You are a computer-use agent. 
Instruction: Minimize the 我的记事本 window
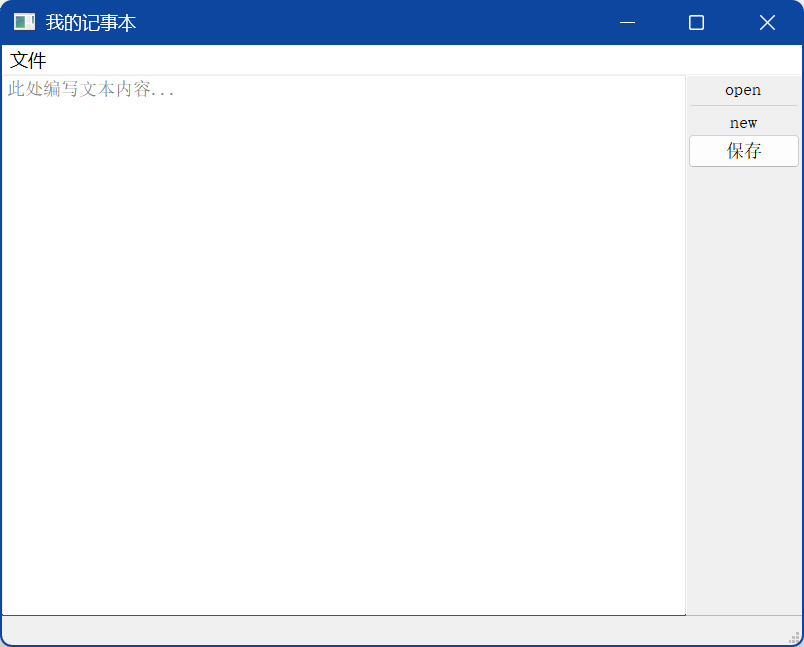click(627, 23)
